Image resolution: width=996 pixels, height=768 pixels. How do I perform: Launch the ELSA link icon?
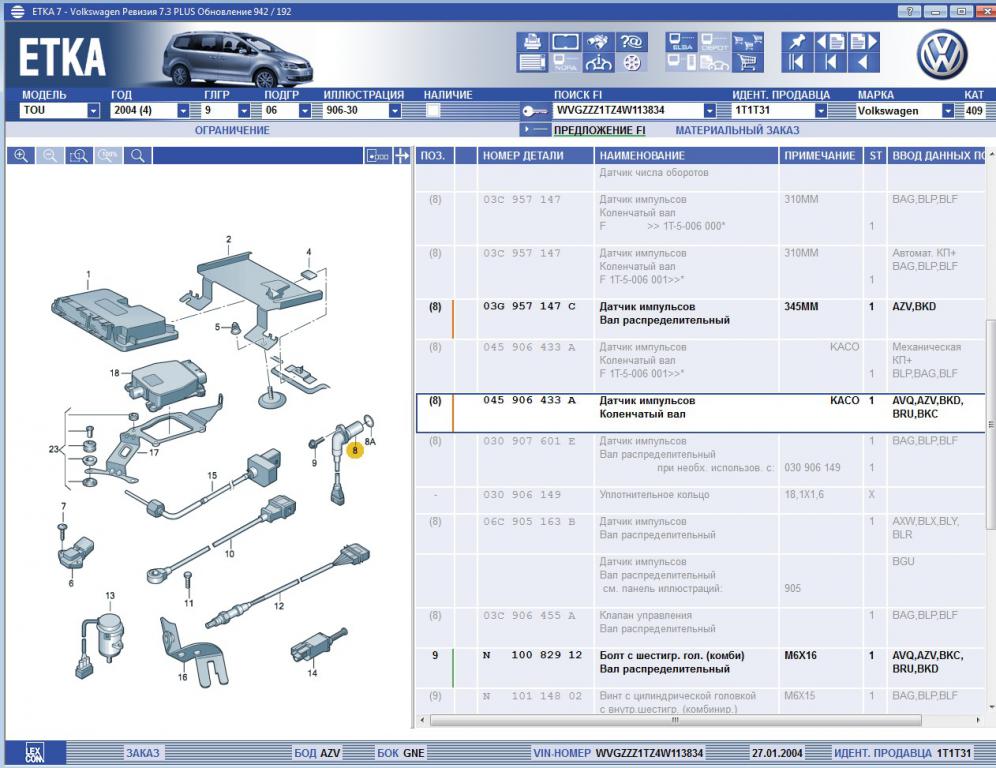pyautogui.click(x=682, y=42)
